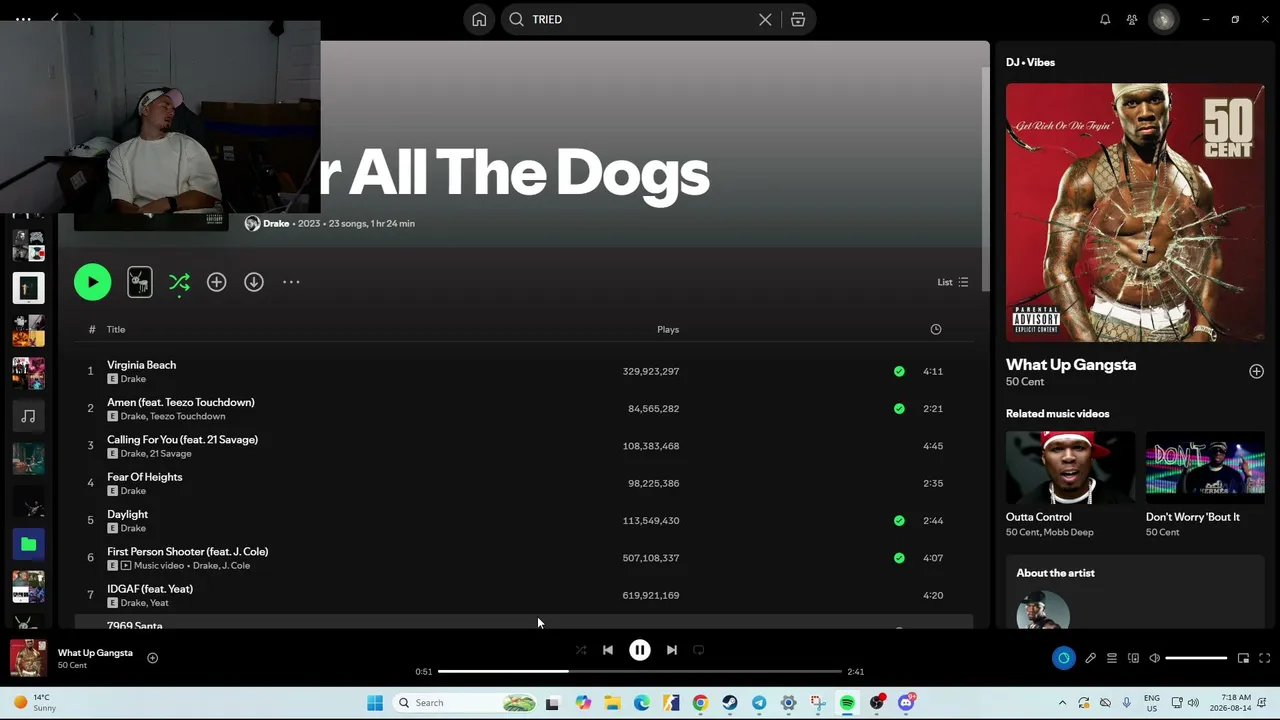Seek within the song progress bar

[640, 671]
